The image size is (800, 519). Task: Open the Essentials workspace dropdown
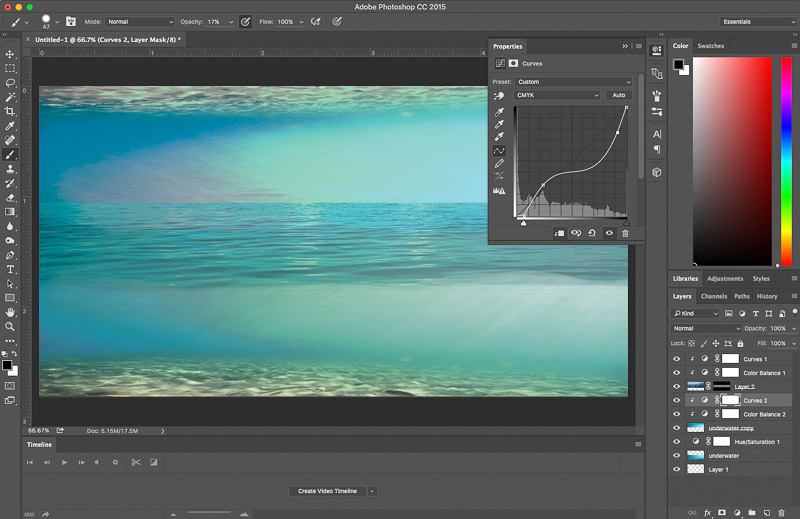tap(758, 21)
